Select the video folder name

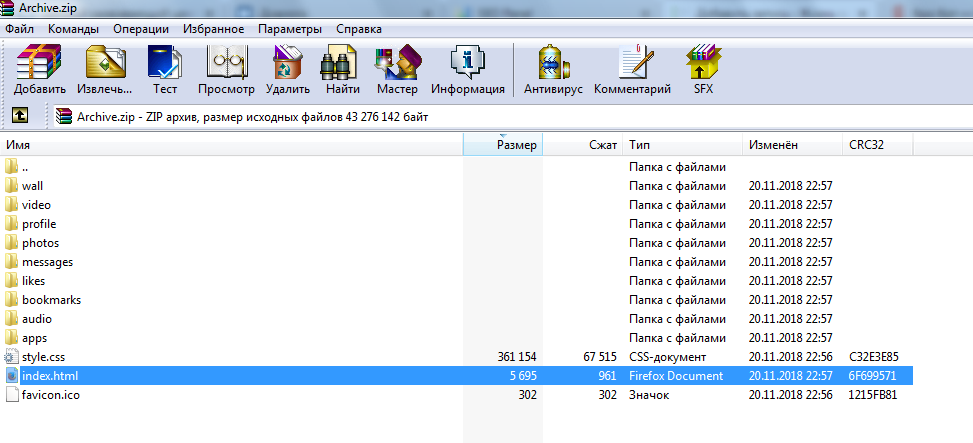pyautogui.click(x=36, y=205)
